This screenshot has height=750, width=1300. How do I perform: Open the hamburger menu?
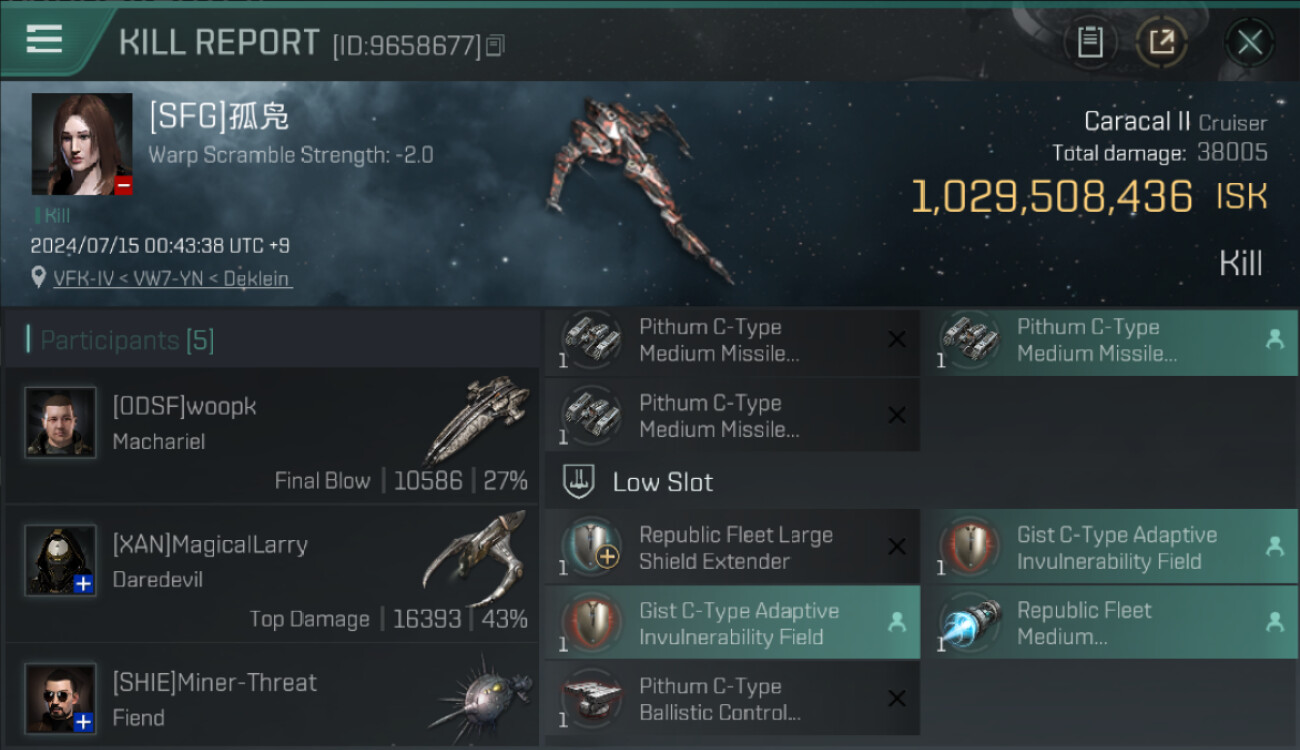(44, 40)
